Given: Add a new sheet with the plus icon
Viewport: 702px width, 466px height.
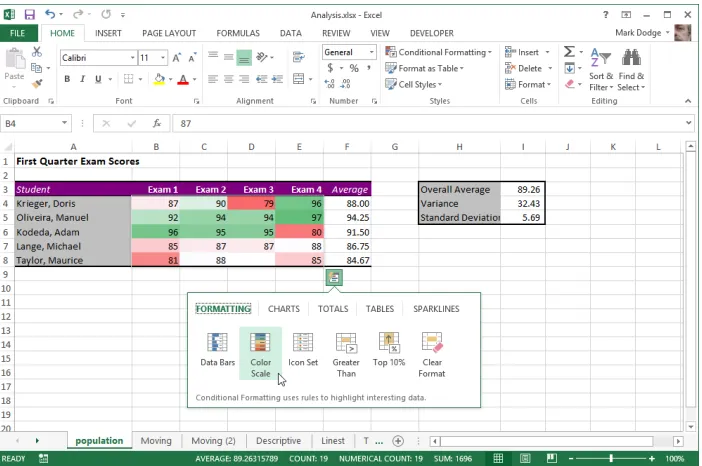Looking at the screenshot, I should (x=398, y=441).
